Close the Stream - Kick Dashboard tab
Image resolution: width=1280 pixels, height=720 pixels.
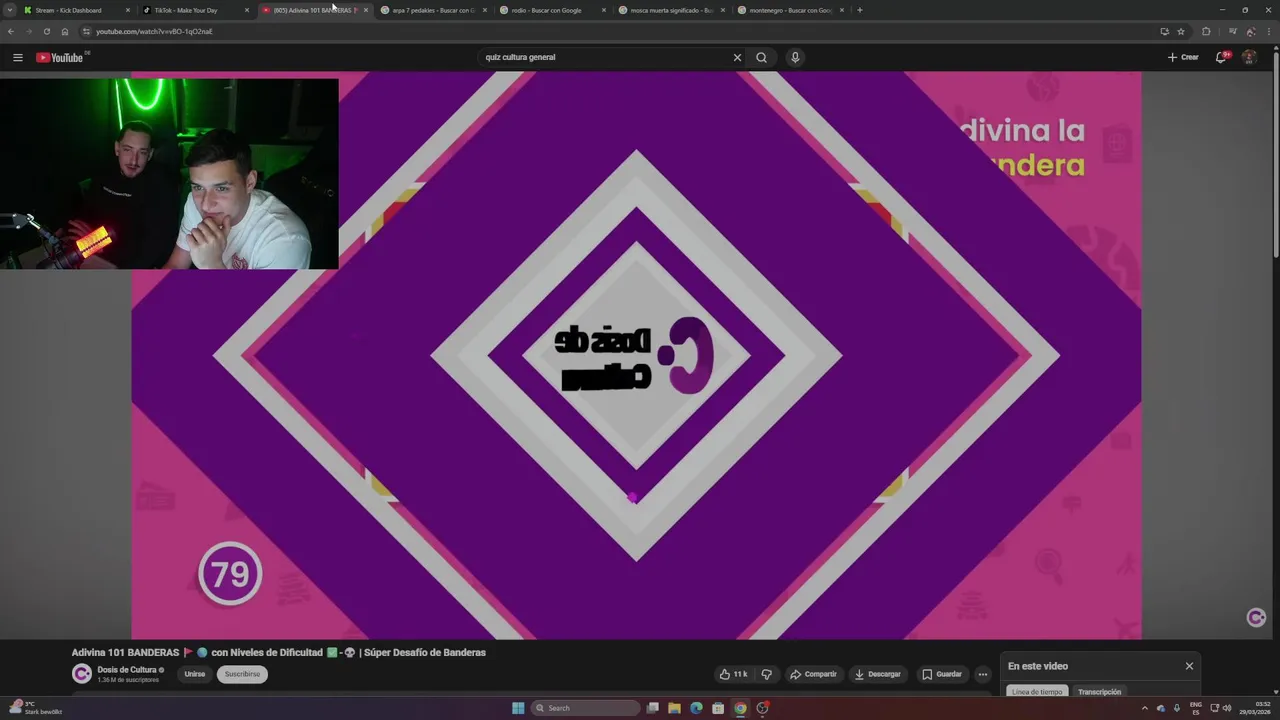point(128,10)
